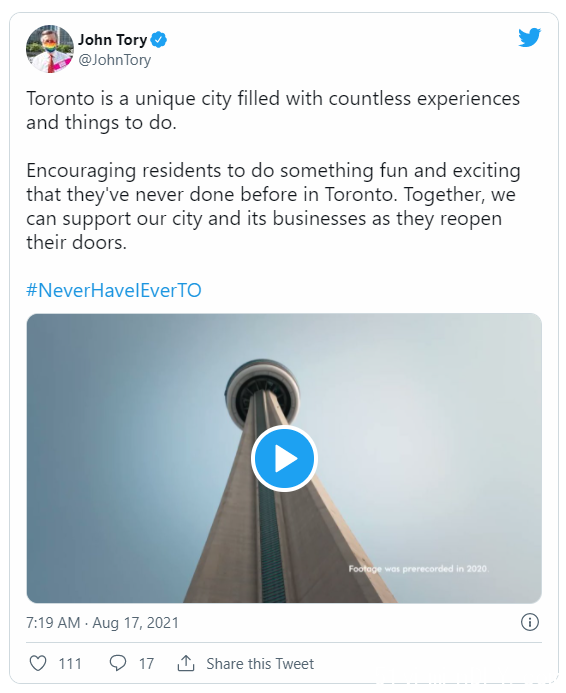Click the 'Footage was prerecorded in 2020' caption

419,569
